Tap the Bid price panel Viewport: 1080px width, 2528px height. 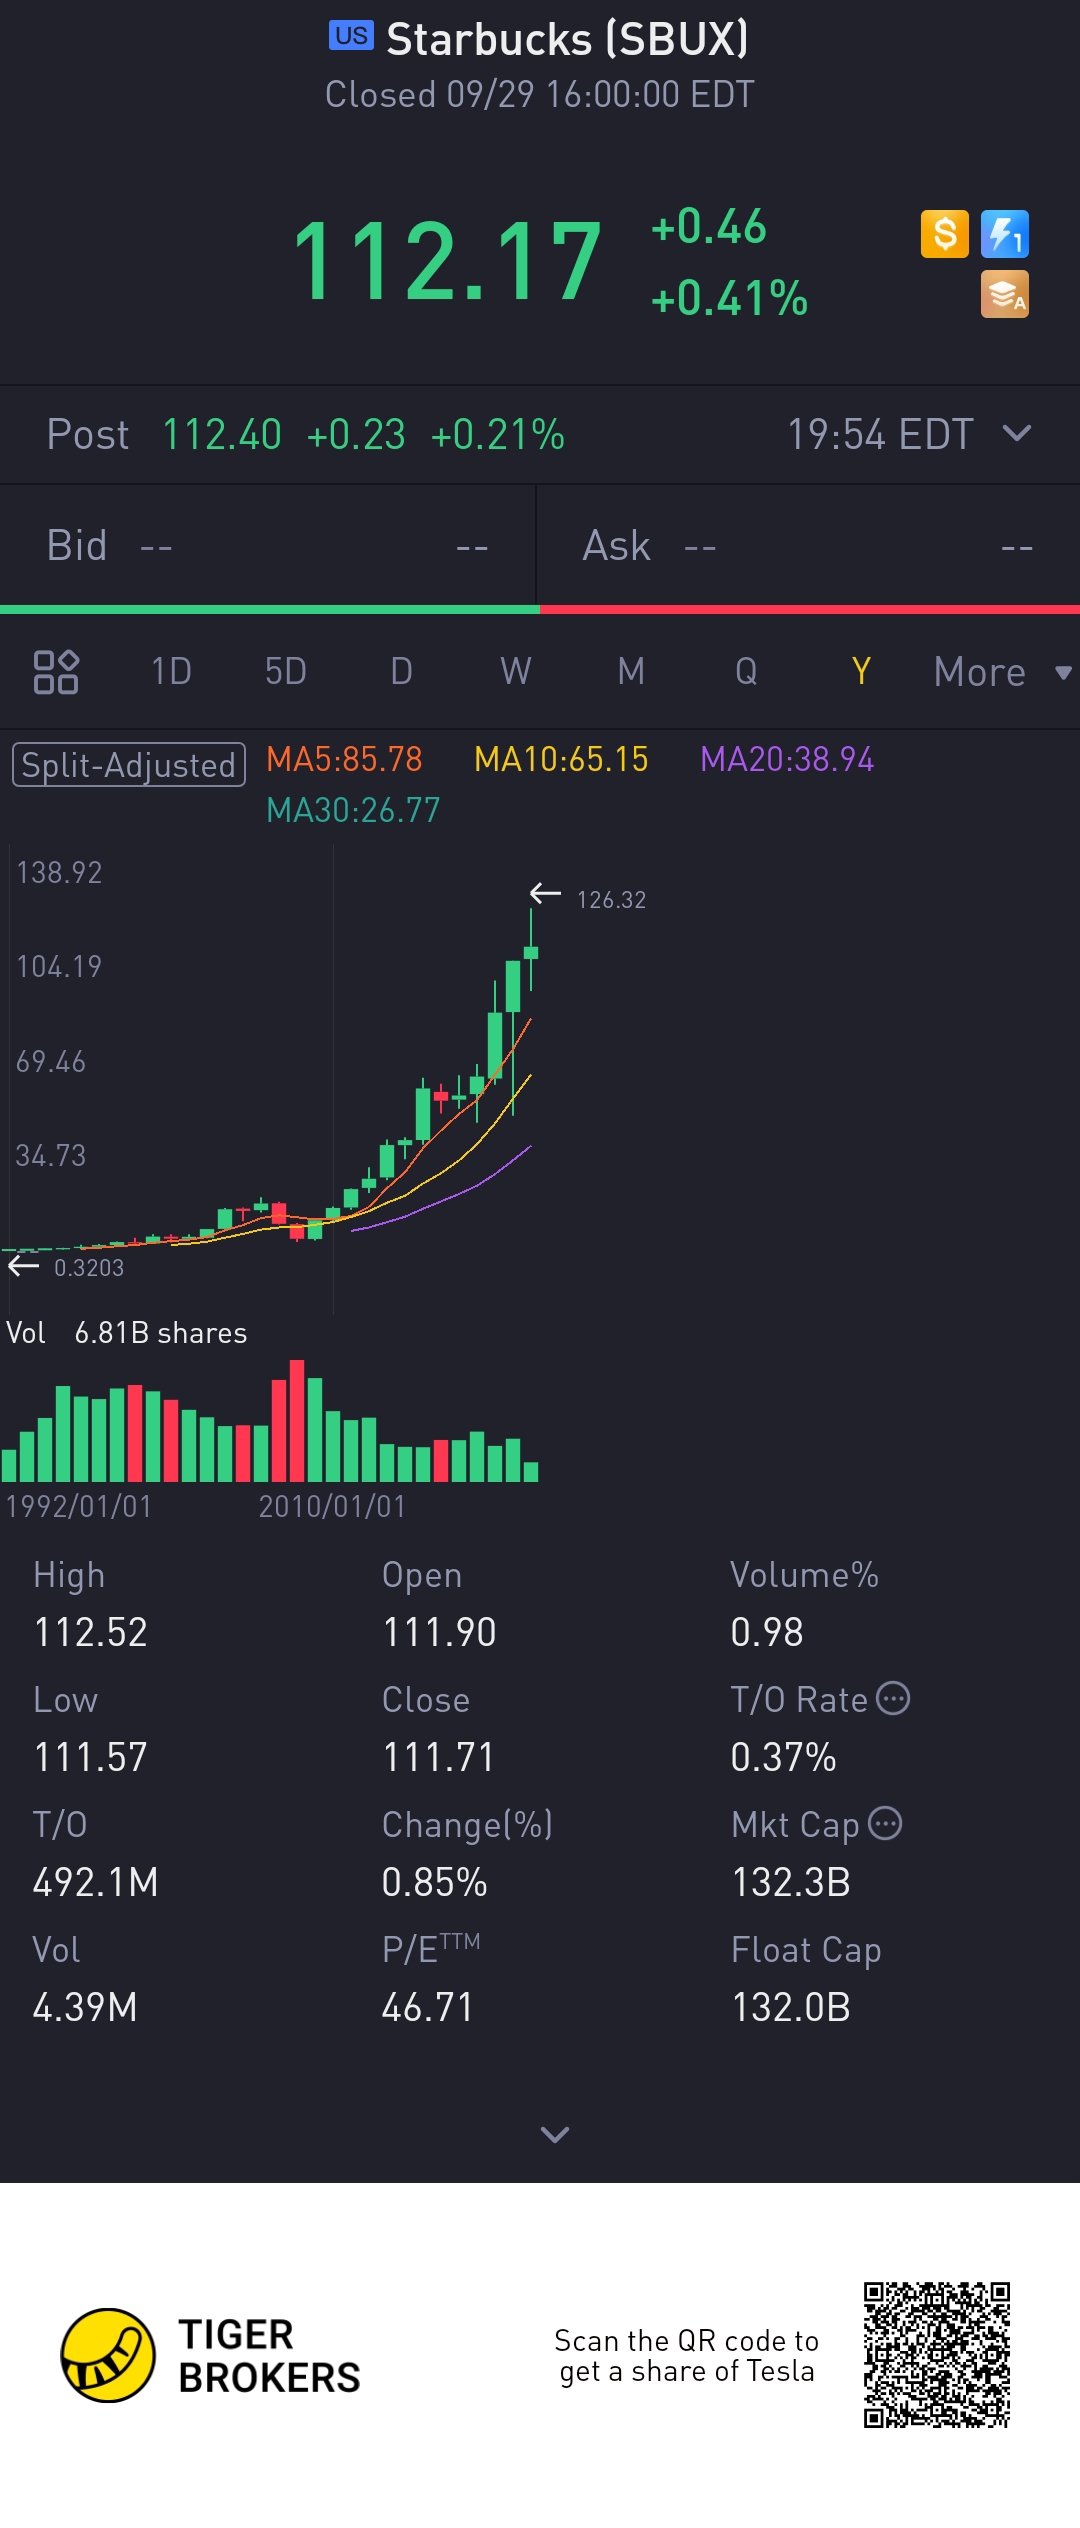pyautogui.click(x=268, y=546)
